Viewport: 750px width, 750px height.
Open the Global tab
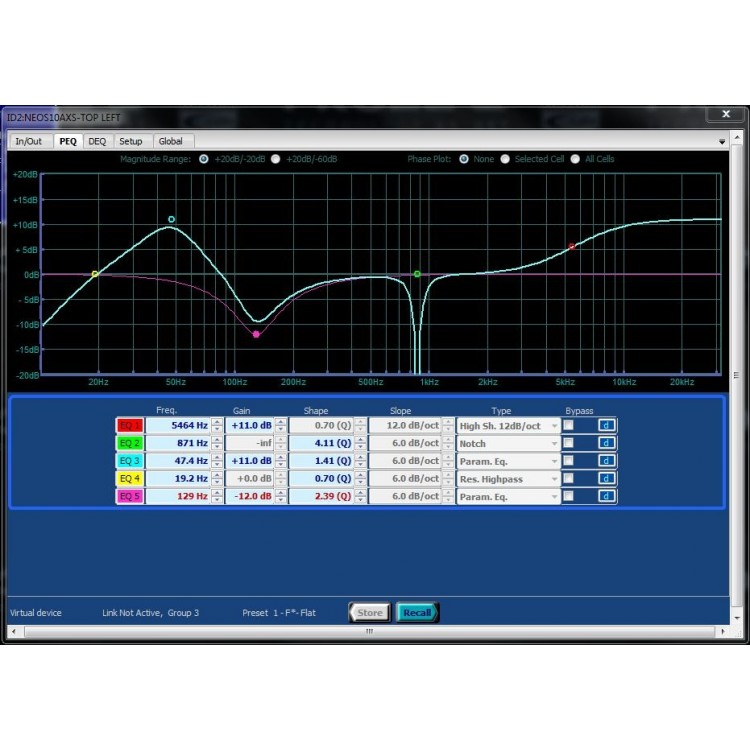point(170,141)
